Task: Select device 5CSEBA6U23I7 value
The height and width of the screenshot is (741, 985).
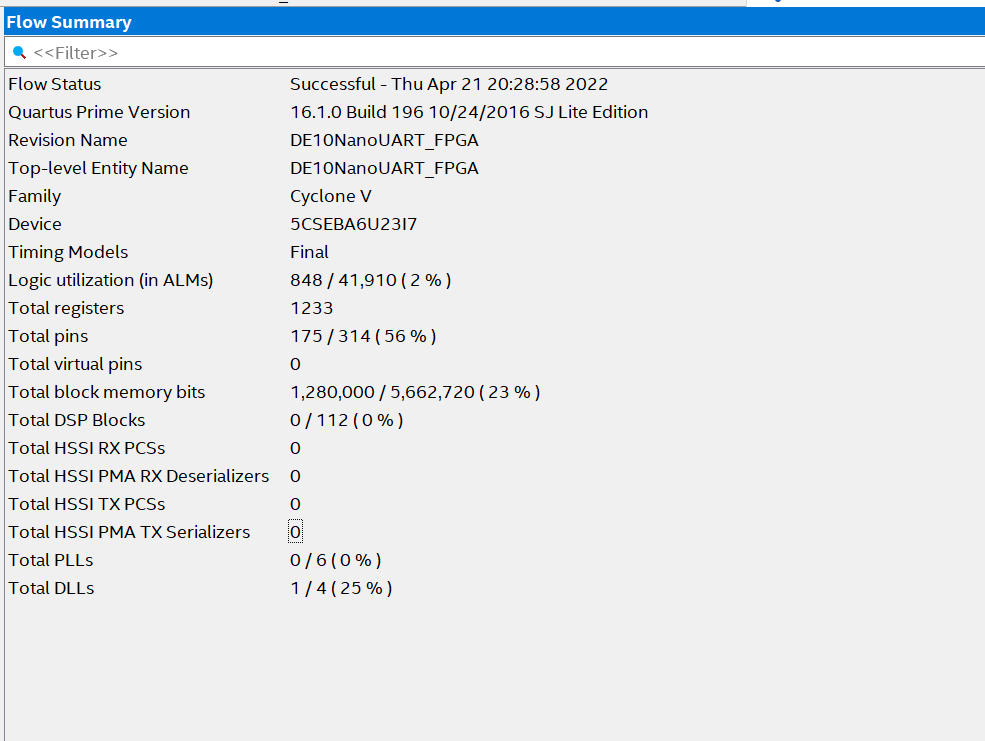Action: click(x=353, y=224)
